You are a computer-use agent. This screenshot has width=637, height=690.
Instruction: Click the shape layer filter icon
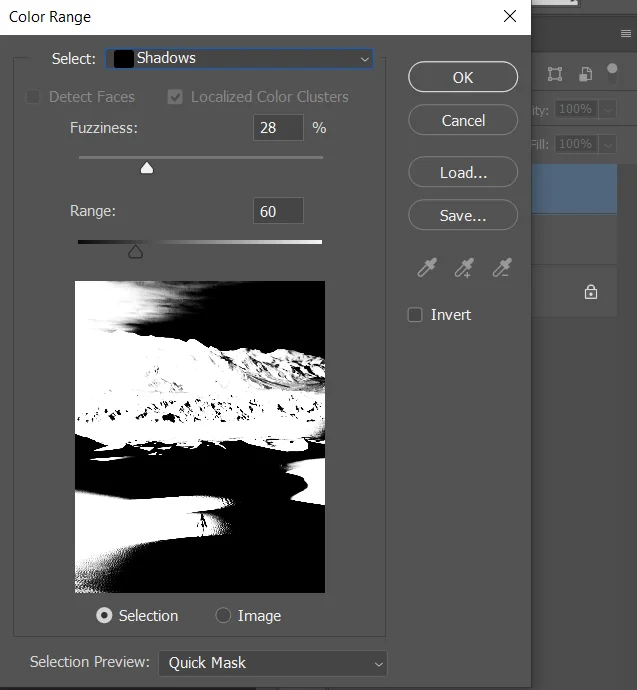[555, 74]
